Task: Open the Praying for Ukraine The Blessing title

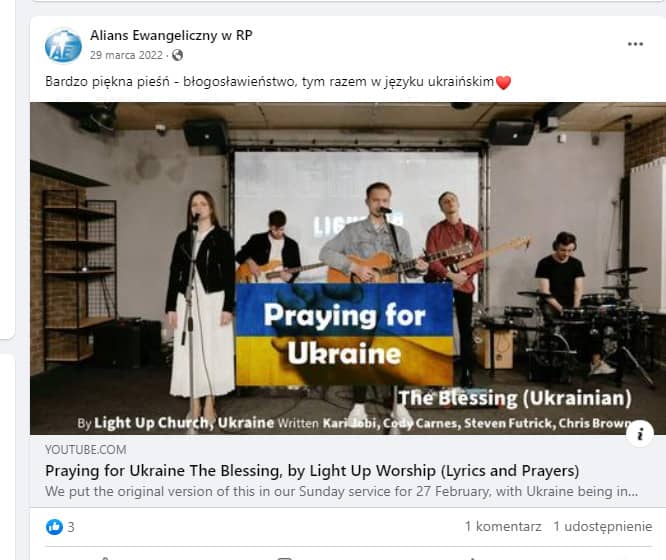Action: point(312,471)
